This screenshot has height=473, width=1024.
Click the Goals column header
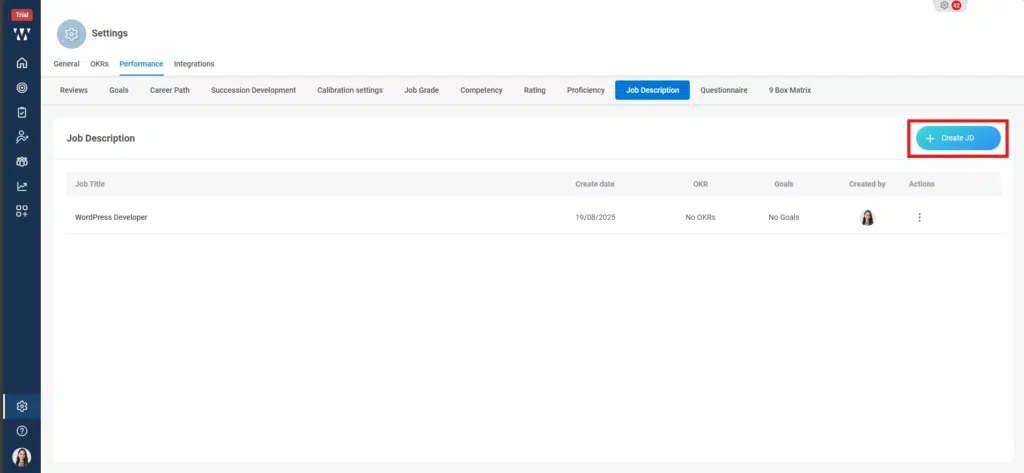click(784, 184)
